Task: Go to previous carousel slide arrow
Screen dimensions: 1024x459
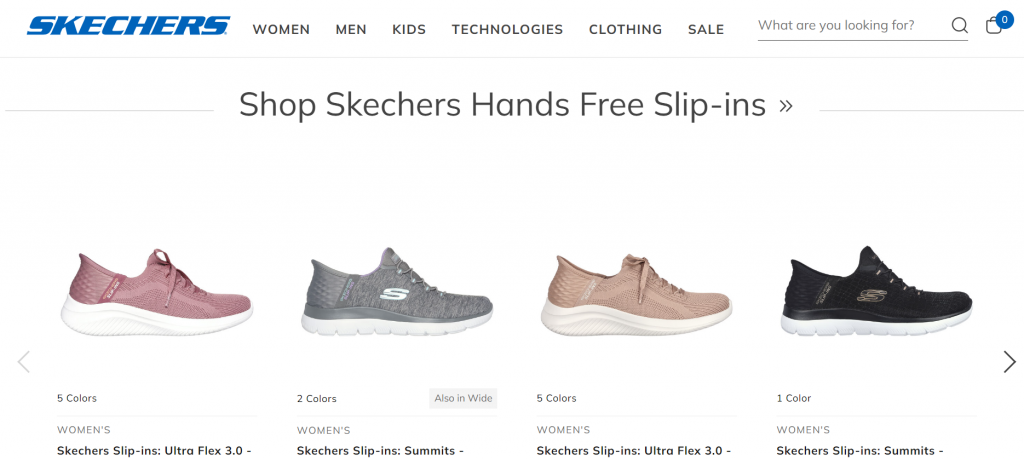Action: [24, 362]
